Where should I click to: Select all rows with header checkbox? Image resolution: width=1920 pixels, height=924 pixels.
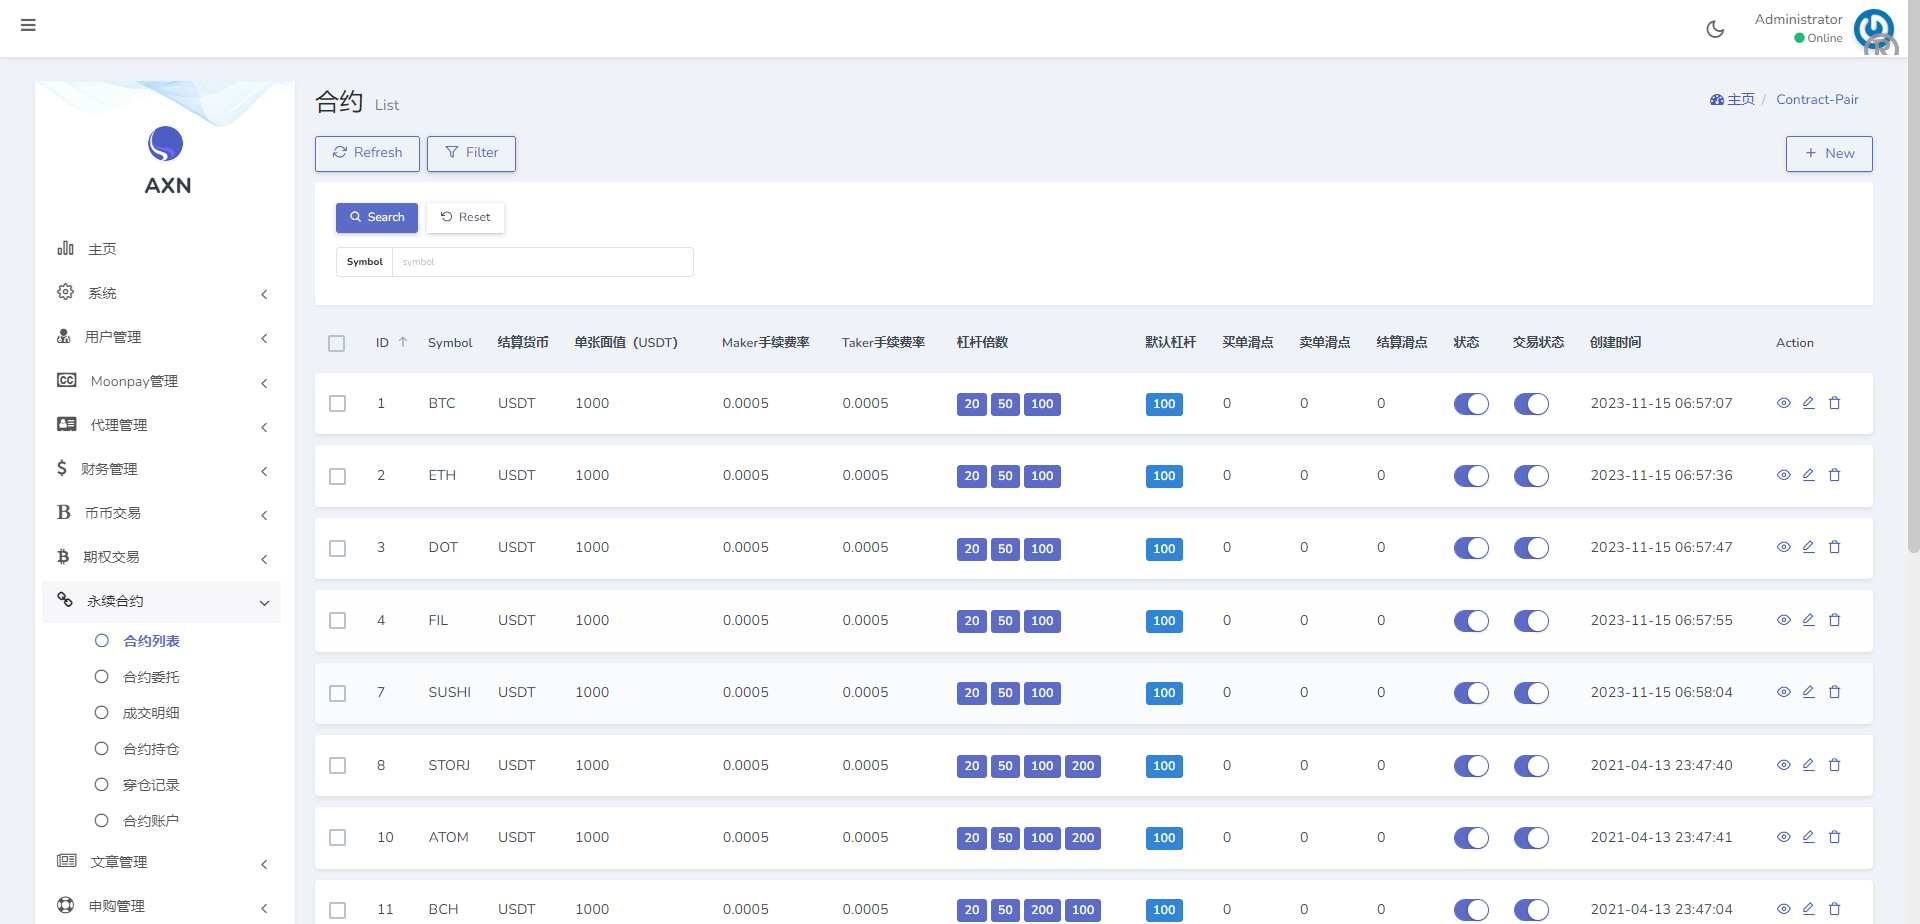[337, 343]
